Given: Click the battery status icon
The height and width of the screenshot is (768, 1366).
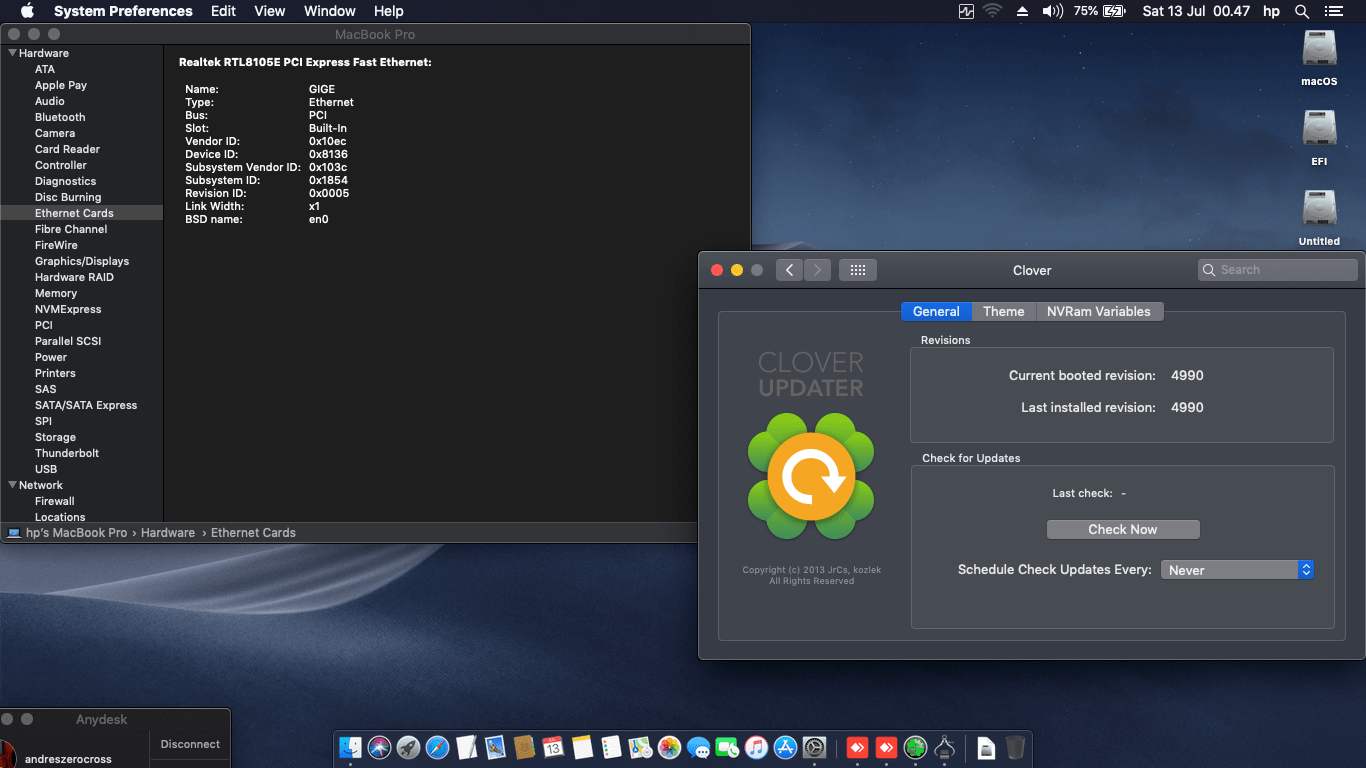Looking at the screenshot, I should coord(1114,11).
